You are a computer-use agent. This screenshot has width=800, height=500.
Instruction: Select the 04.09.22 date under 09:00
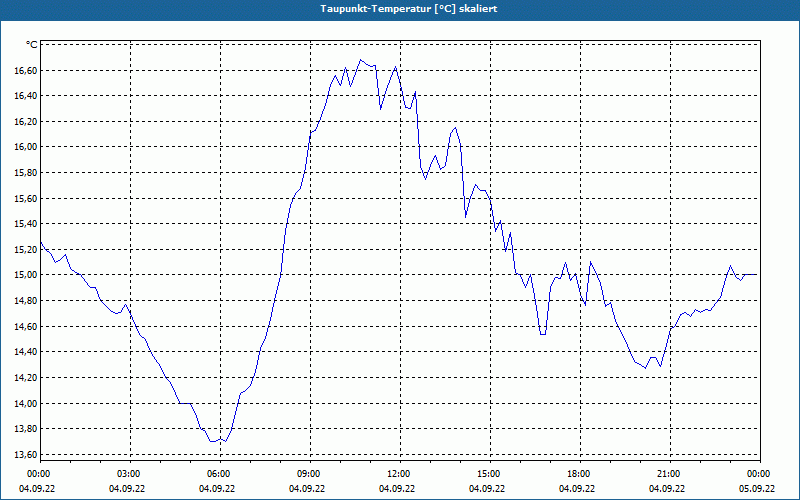[307, 489]
